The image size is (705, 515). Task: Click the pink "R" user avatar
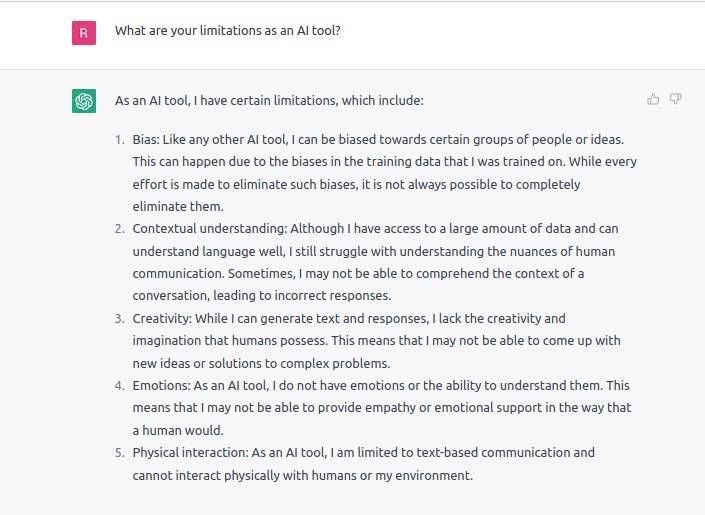click(84, 32)
